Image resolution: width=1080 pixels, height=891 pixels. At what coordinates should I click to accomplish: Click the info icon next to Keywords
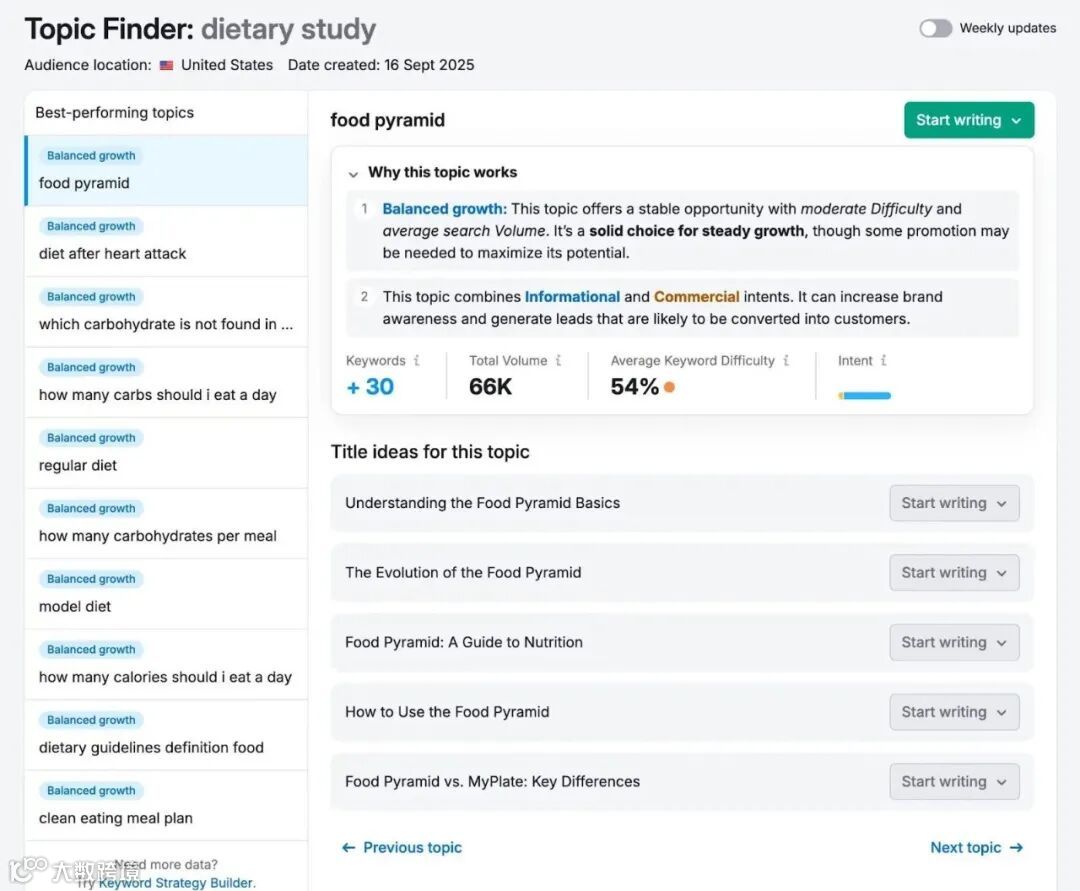pyautogui.click(x=417, y=361)
